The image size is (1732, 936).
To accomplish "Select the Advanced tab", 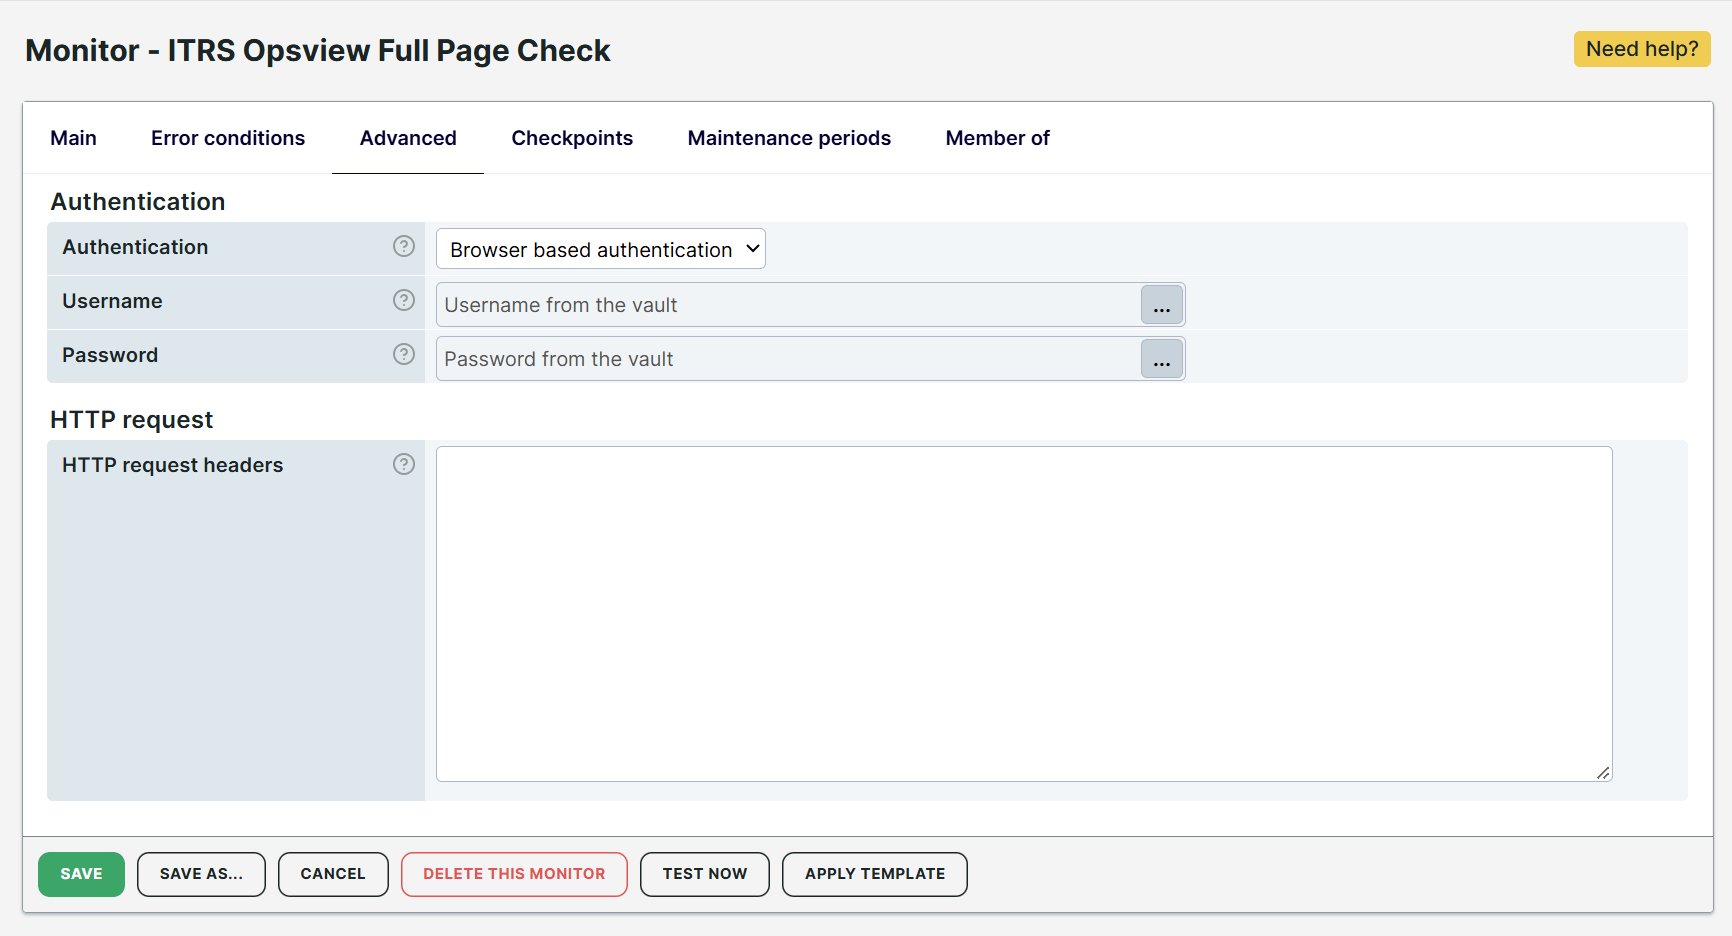I will 408,138.
